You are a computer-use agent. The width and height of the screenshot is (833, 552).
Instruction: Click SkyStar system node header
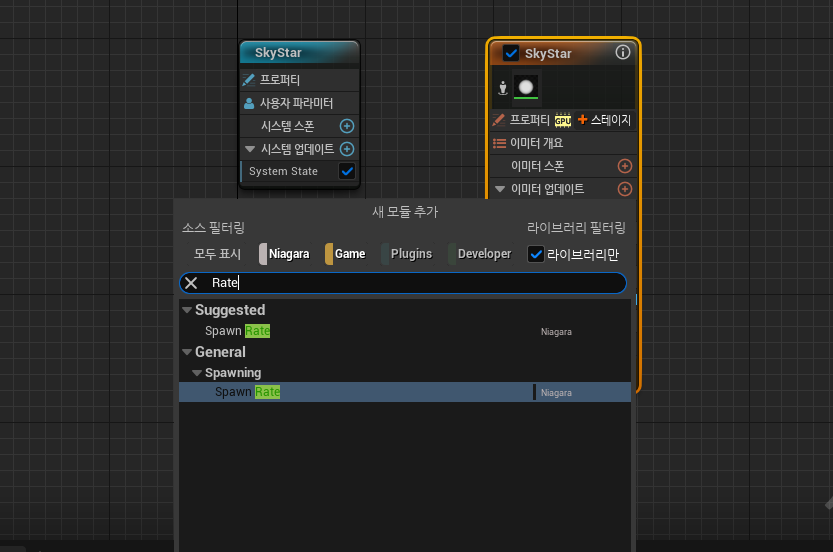point(300,53)
